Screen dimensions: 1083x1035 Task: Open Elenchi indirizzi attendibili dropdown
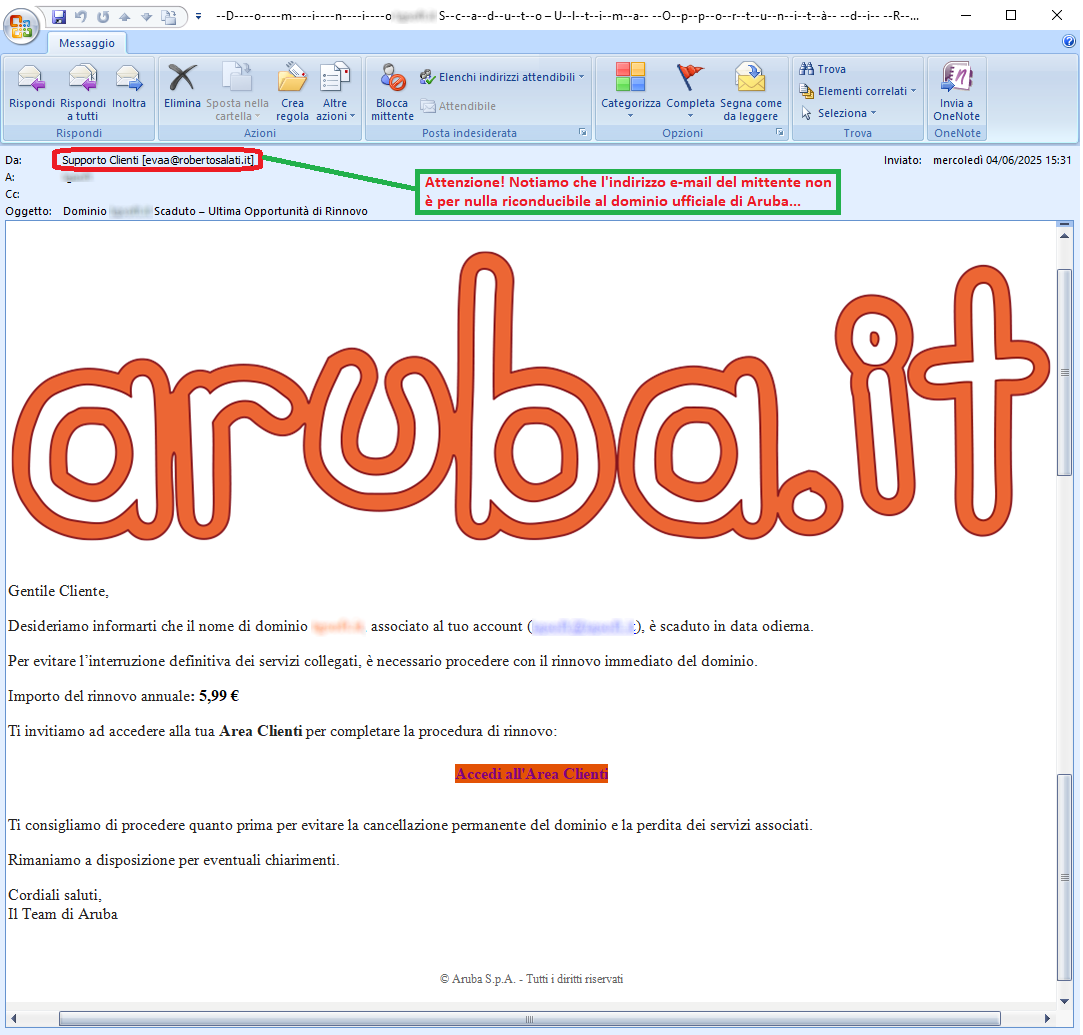click(502, 77)
